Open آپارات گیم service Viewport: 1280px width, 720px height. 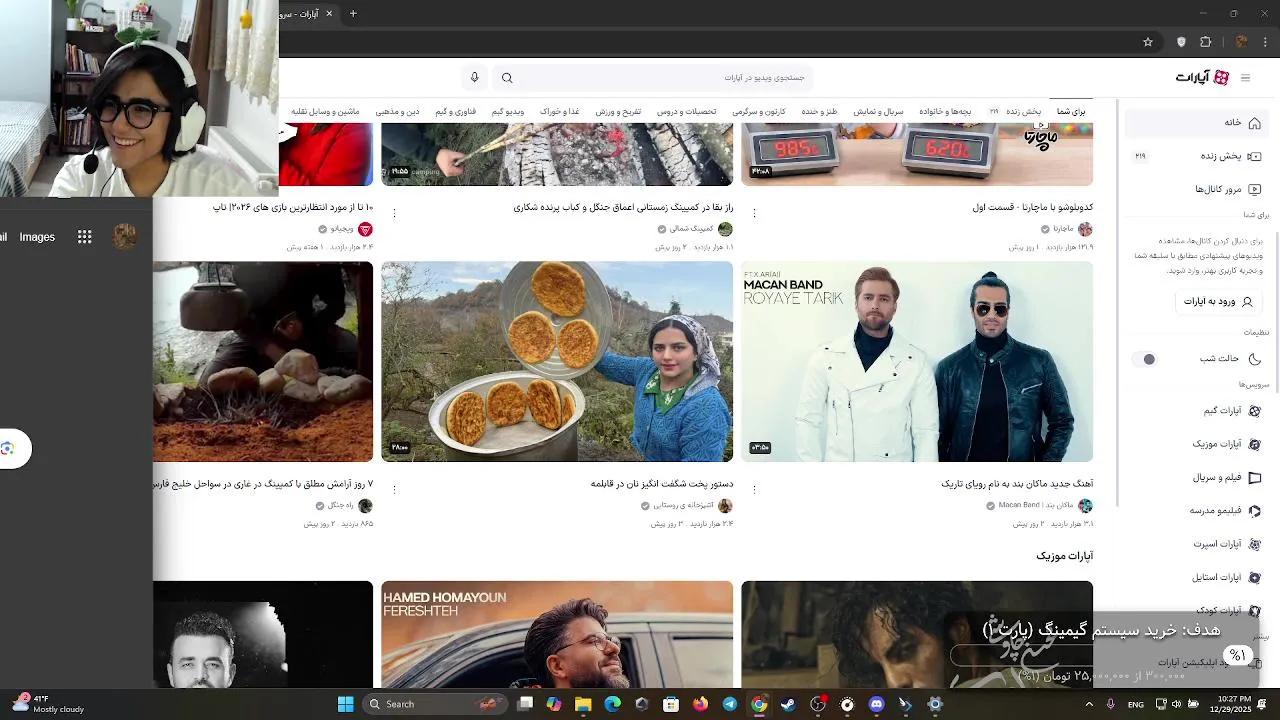point(1230,411)
